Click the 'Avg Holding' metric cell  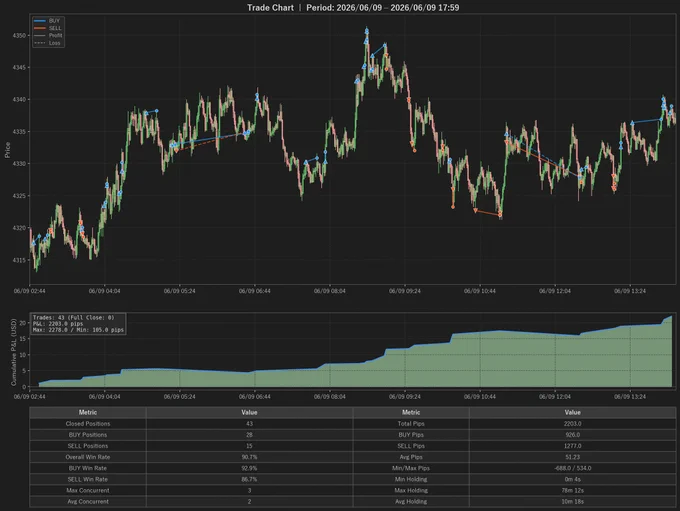(x=411, y=501)
